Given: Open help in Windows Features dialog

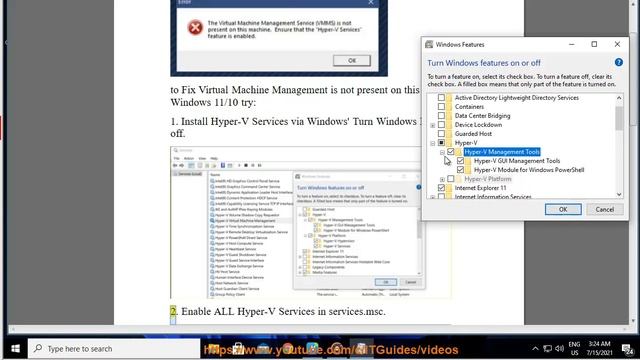Looking at the screenshot, I should [618, 62].
